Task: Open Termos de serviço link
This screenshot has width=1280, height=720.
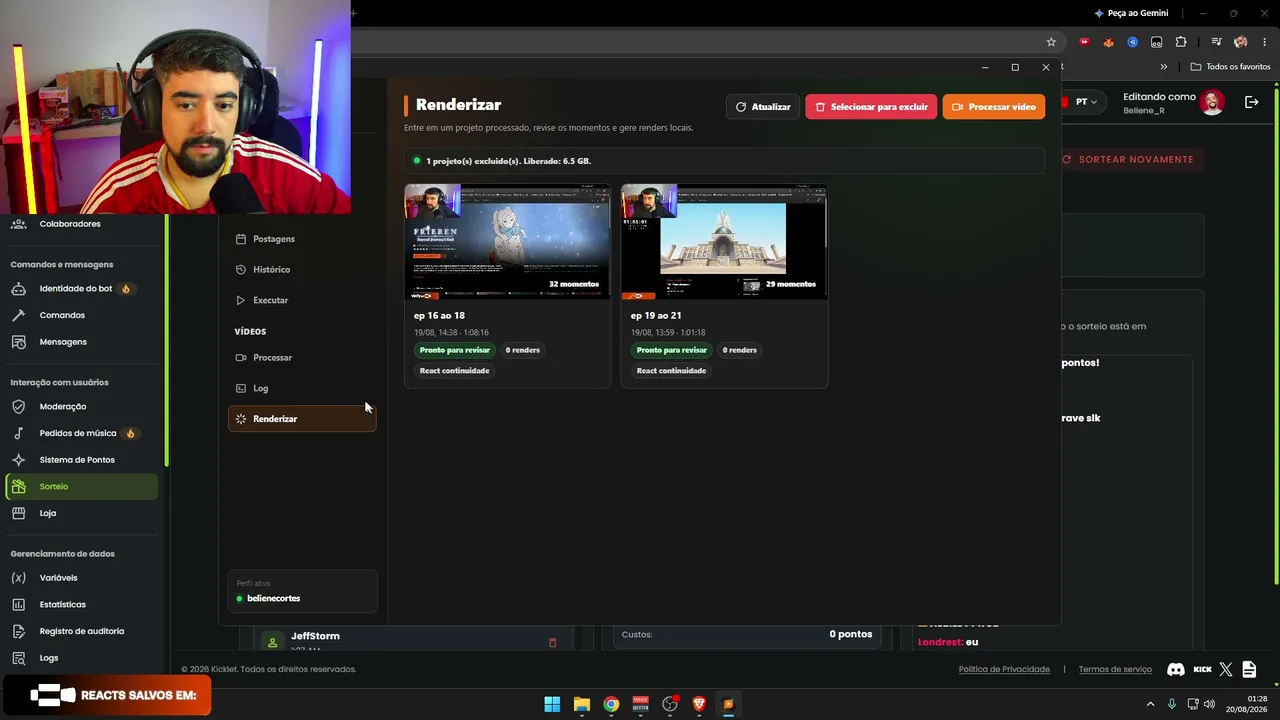Action: [x=1115, y=670]
